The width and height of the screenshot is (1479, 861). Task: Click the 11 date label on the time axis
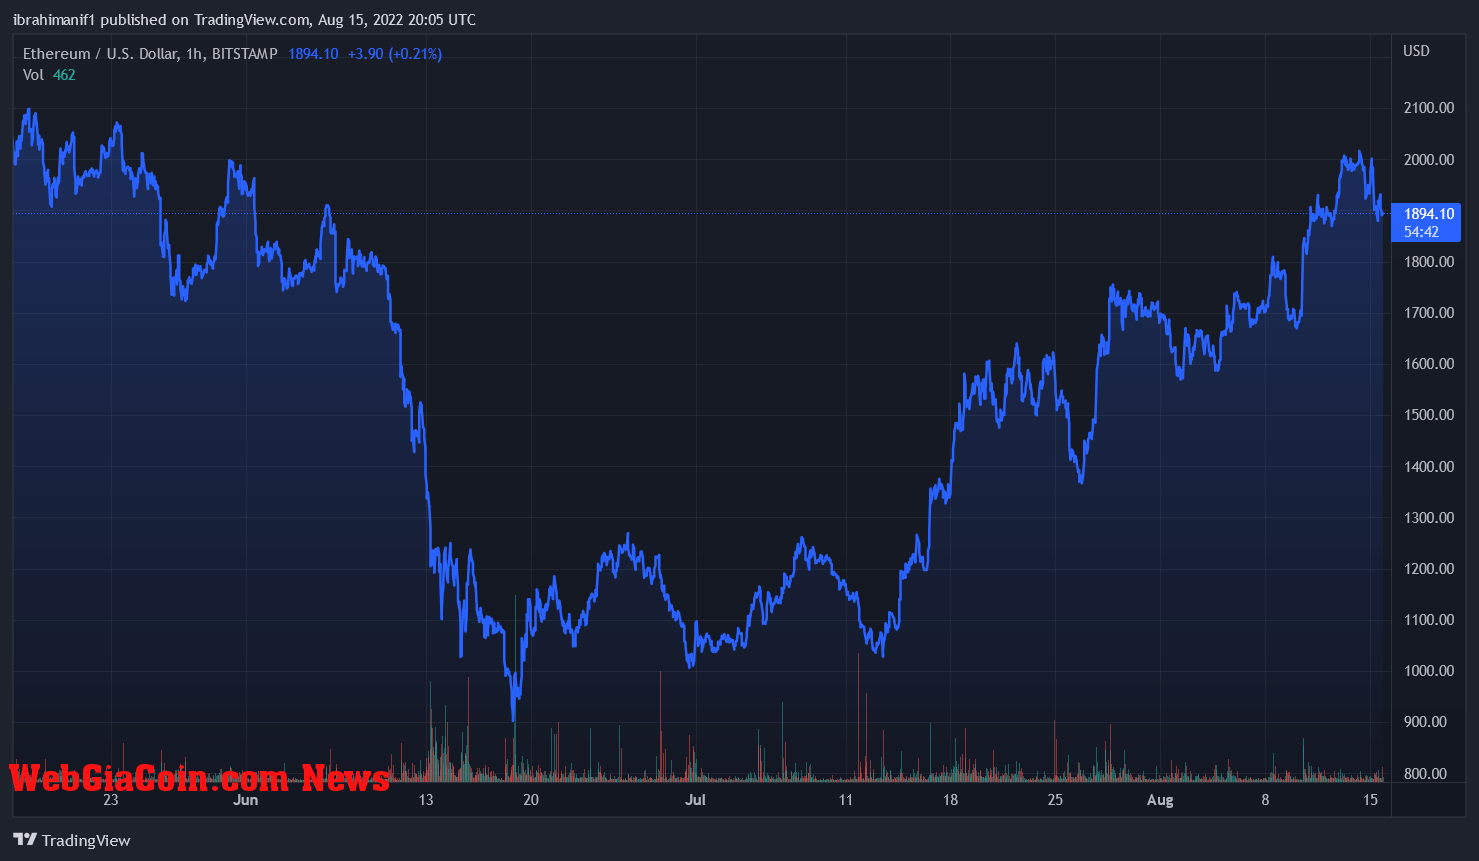[x=846, y=800]
